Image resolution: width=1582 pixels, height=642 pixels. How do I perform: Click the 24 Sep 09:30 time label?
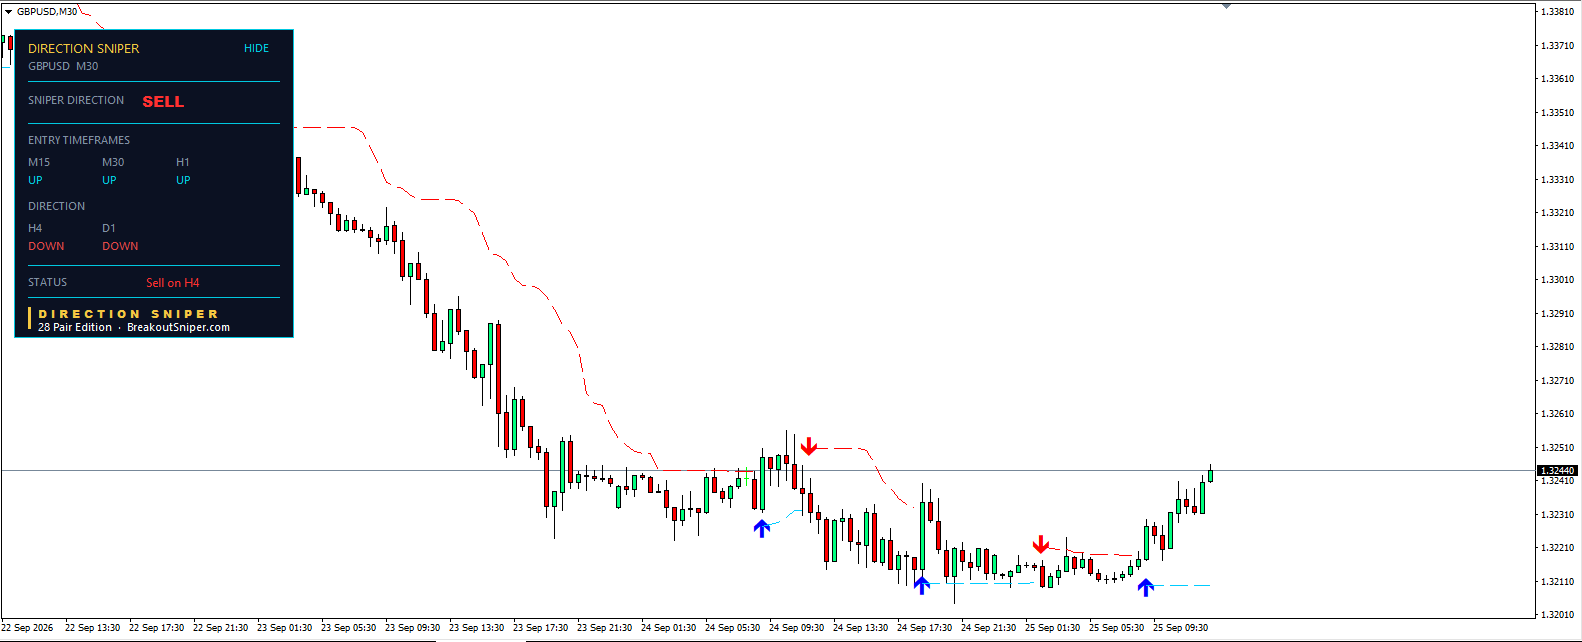796,628
